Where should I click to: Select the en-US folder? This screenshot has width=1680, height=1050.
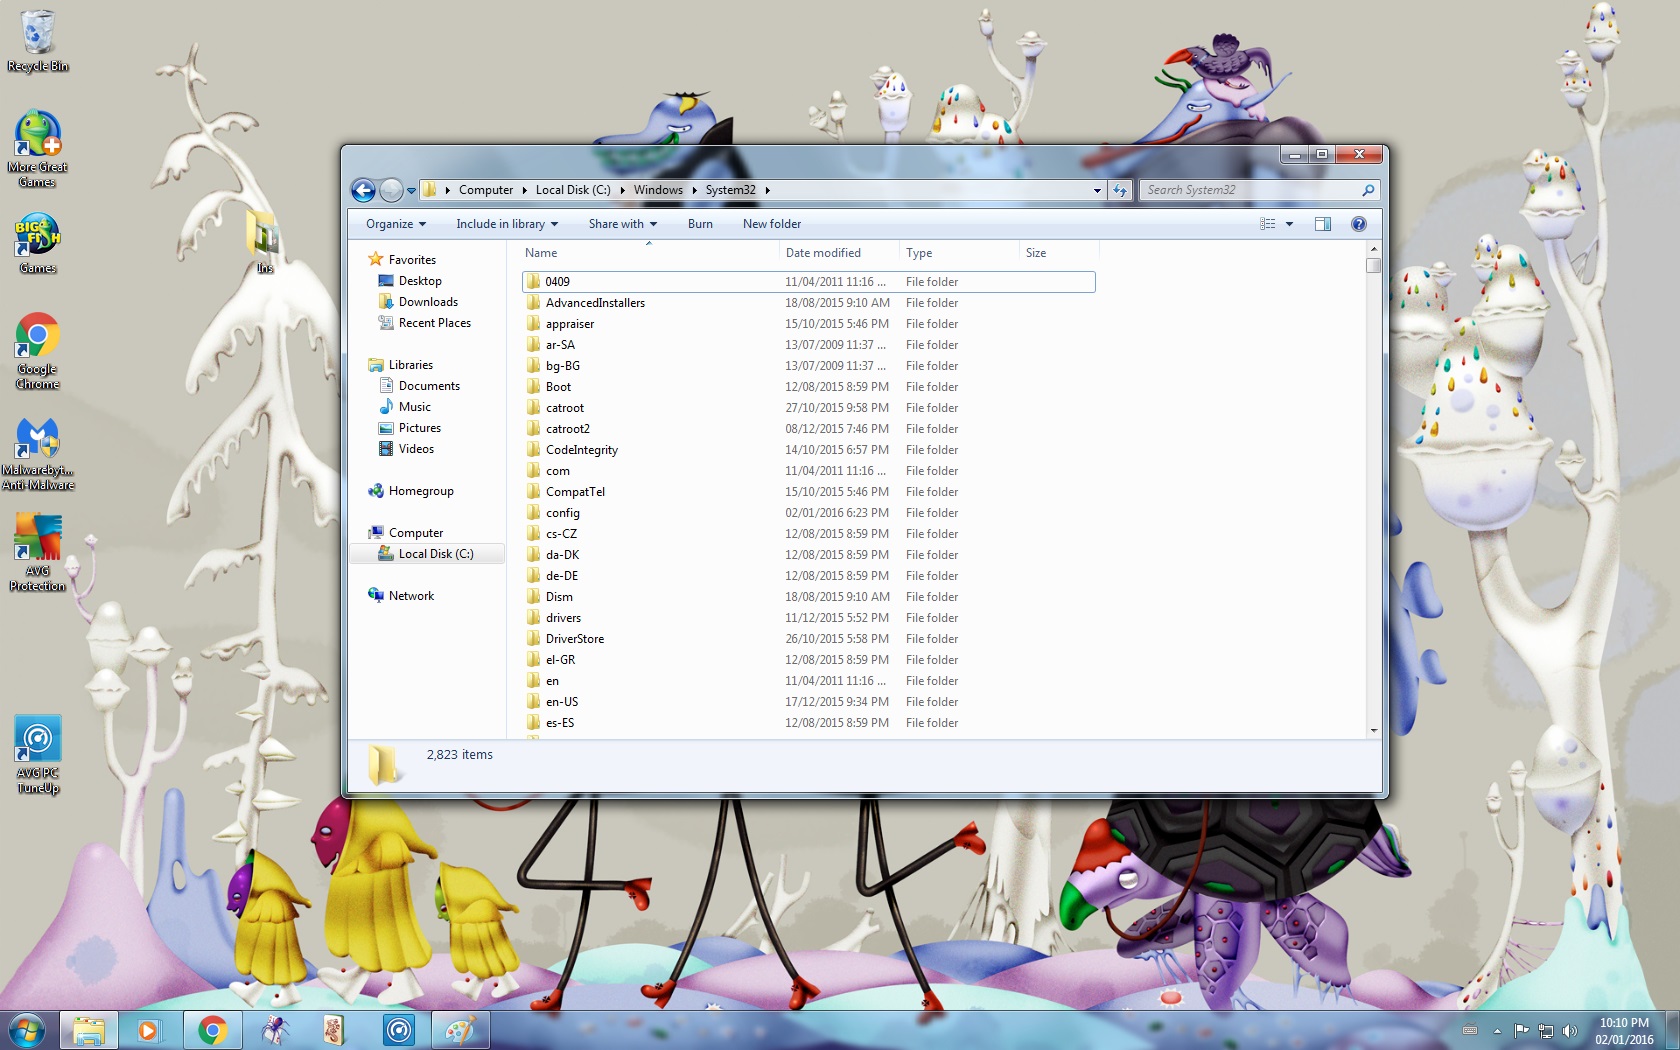(562, 702)
